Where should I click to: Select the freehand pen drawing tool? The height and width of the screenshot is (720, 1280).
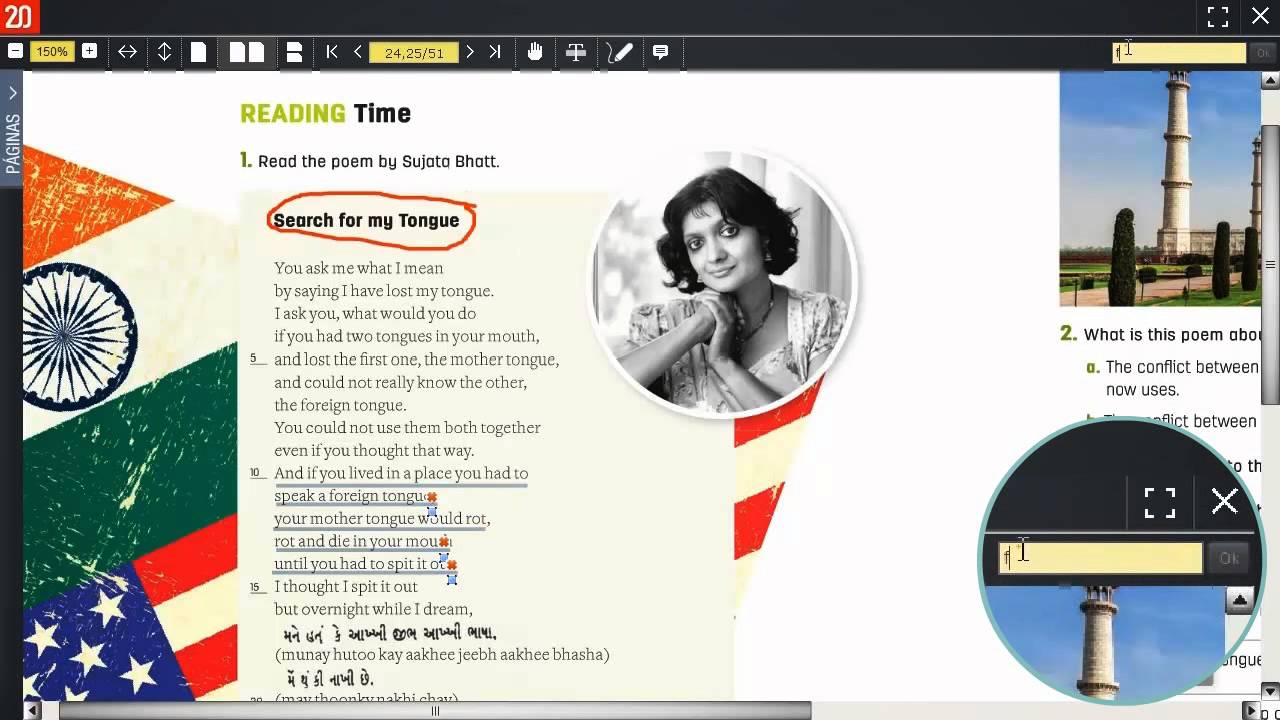click(620, 52)
